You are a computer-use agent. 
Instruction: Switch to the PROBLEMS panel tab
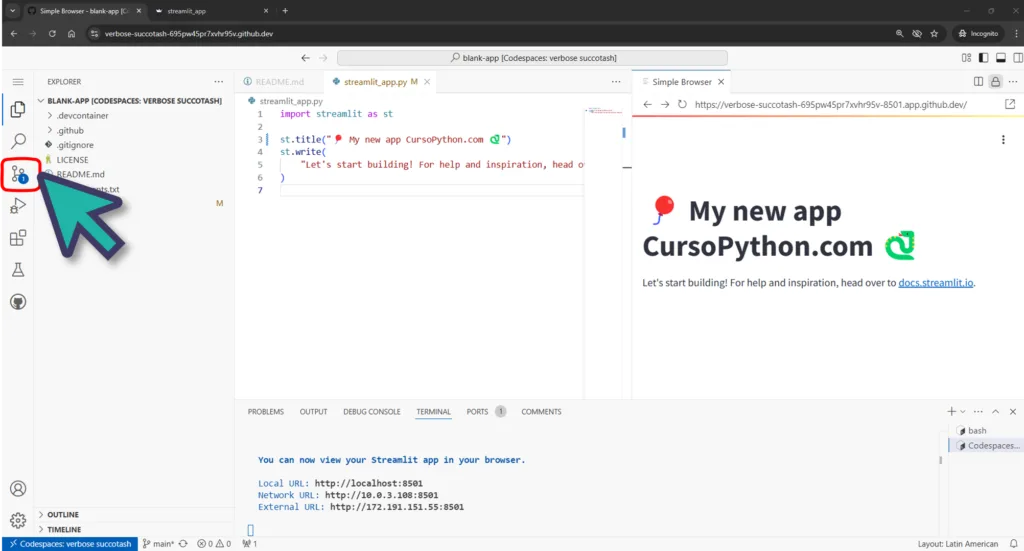click(266, 412)
